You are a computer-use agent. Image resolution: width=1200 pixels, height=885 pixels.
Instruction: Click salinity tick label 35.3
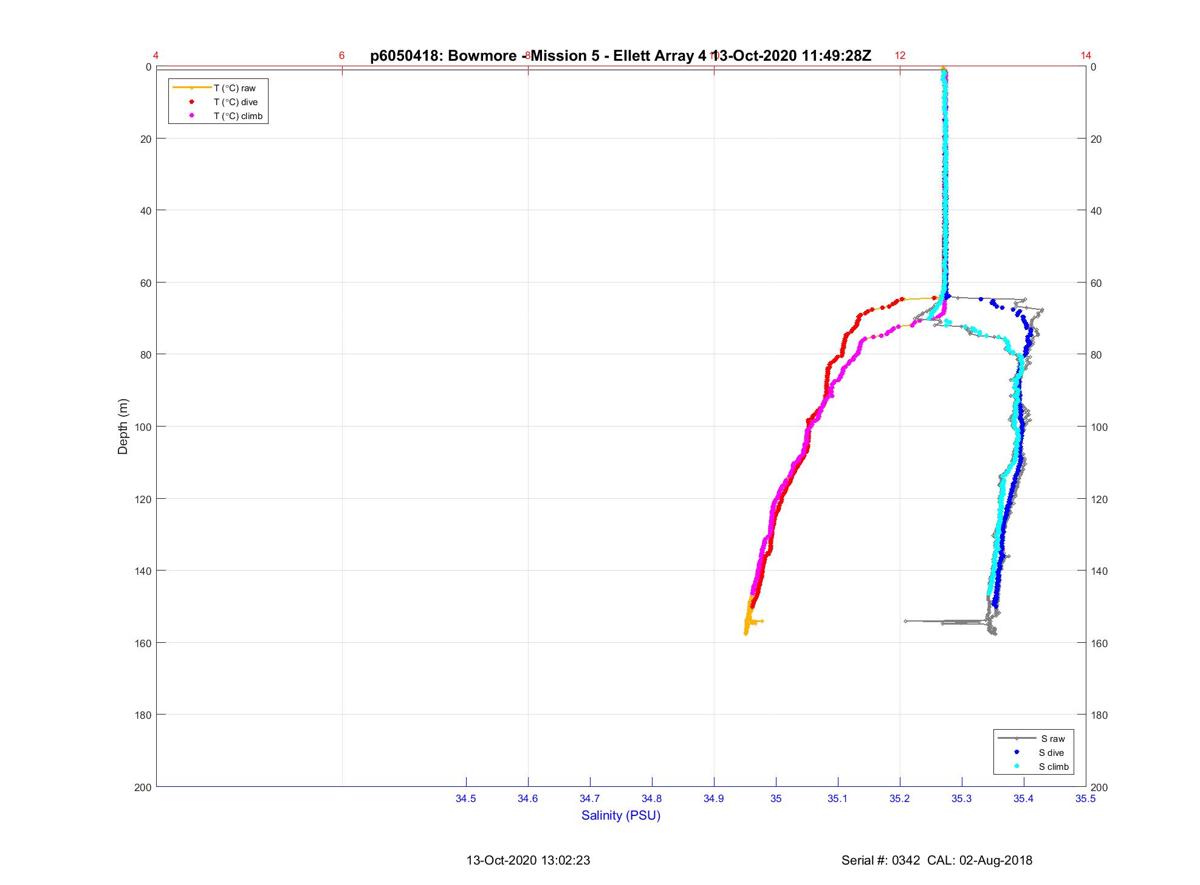[962, 798]
